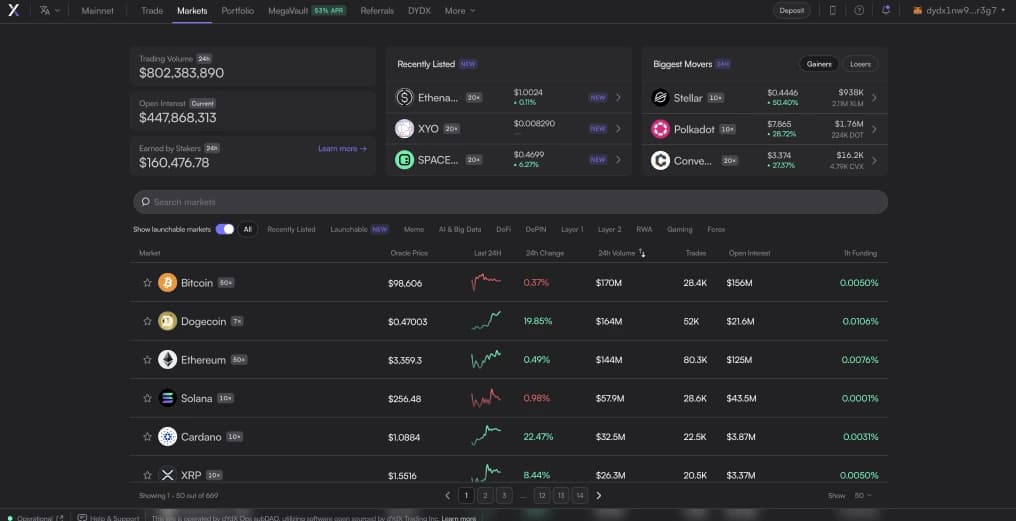Open the notifications icon in header
Screen dimensions: 1016x521
click(886, 10)
